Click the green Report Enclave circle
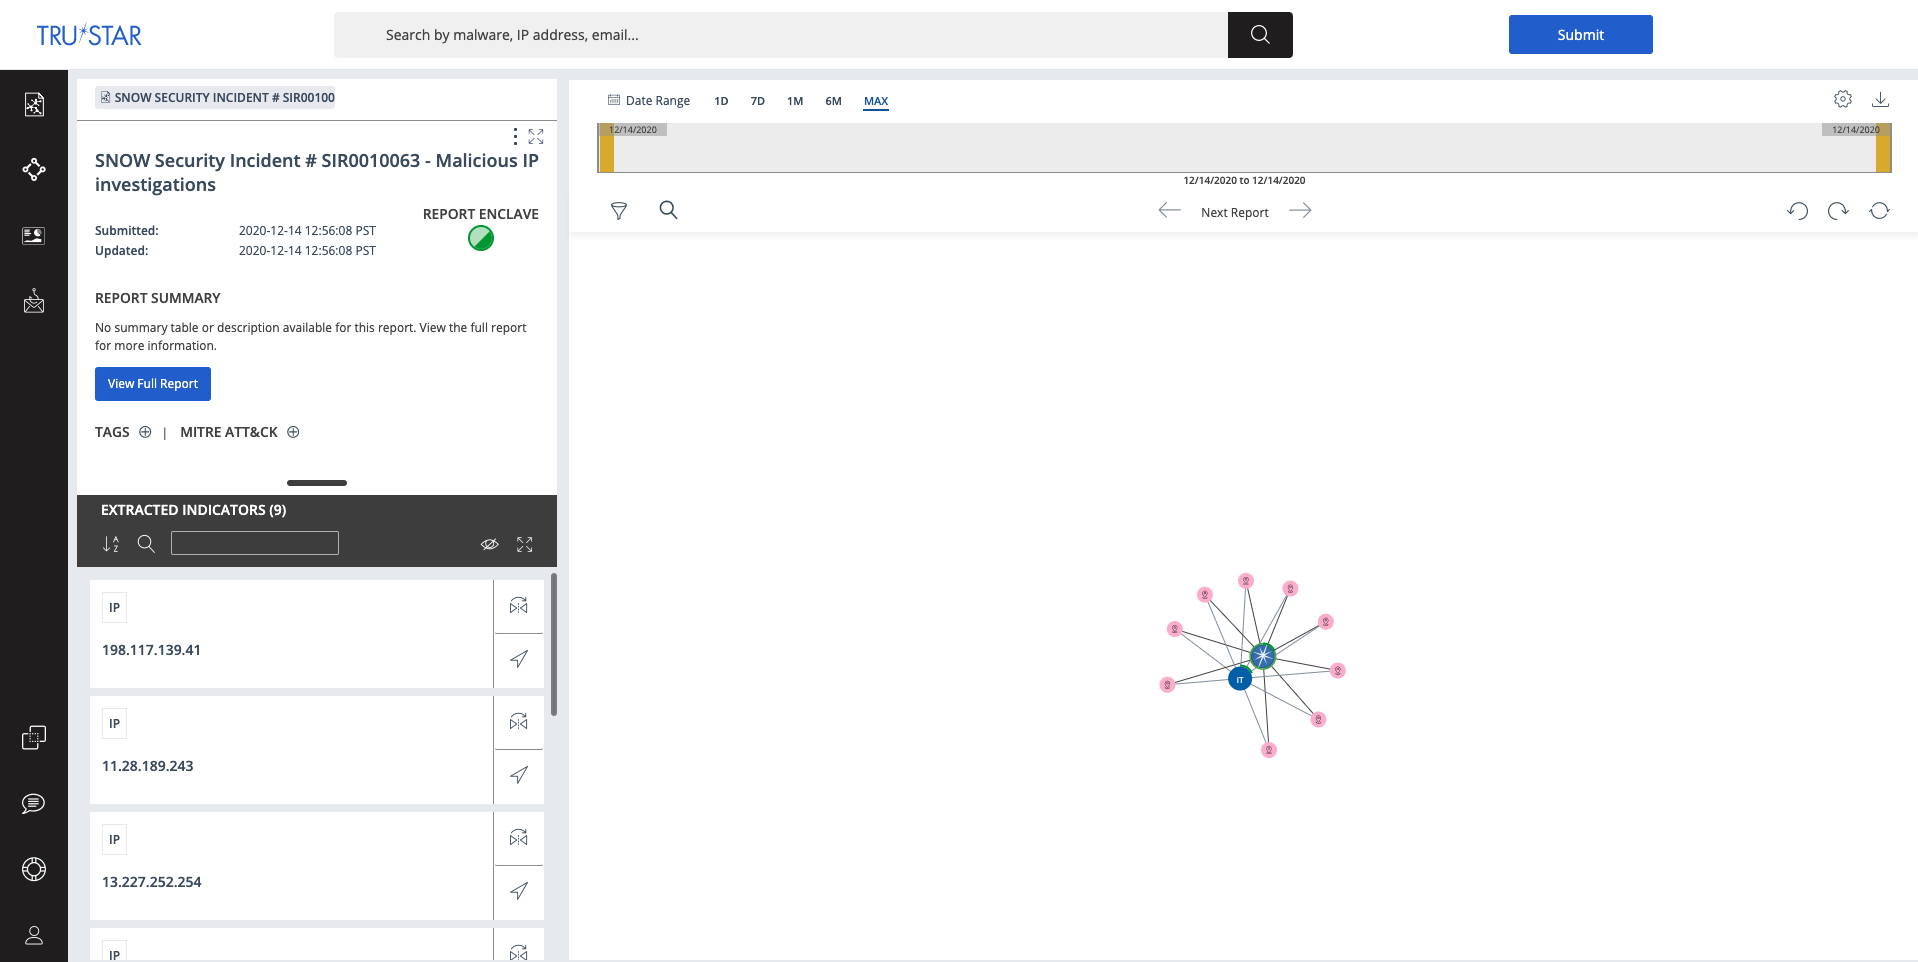This screenshot has width=1918, height=962. point(481,238)
